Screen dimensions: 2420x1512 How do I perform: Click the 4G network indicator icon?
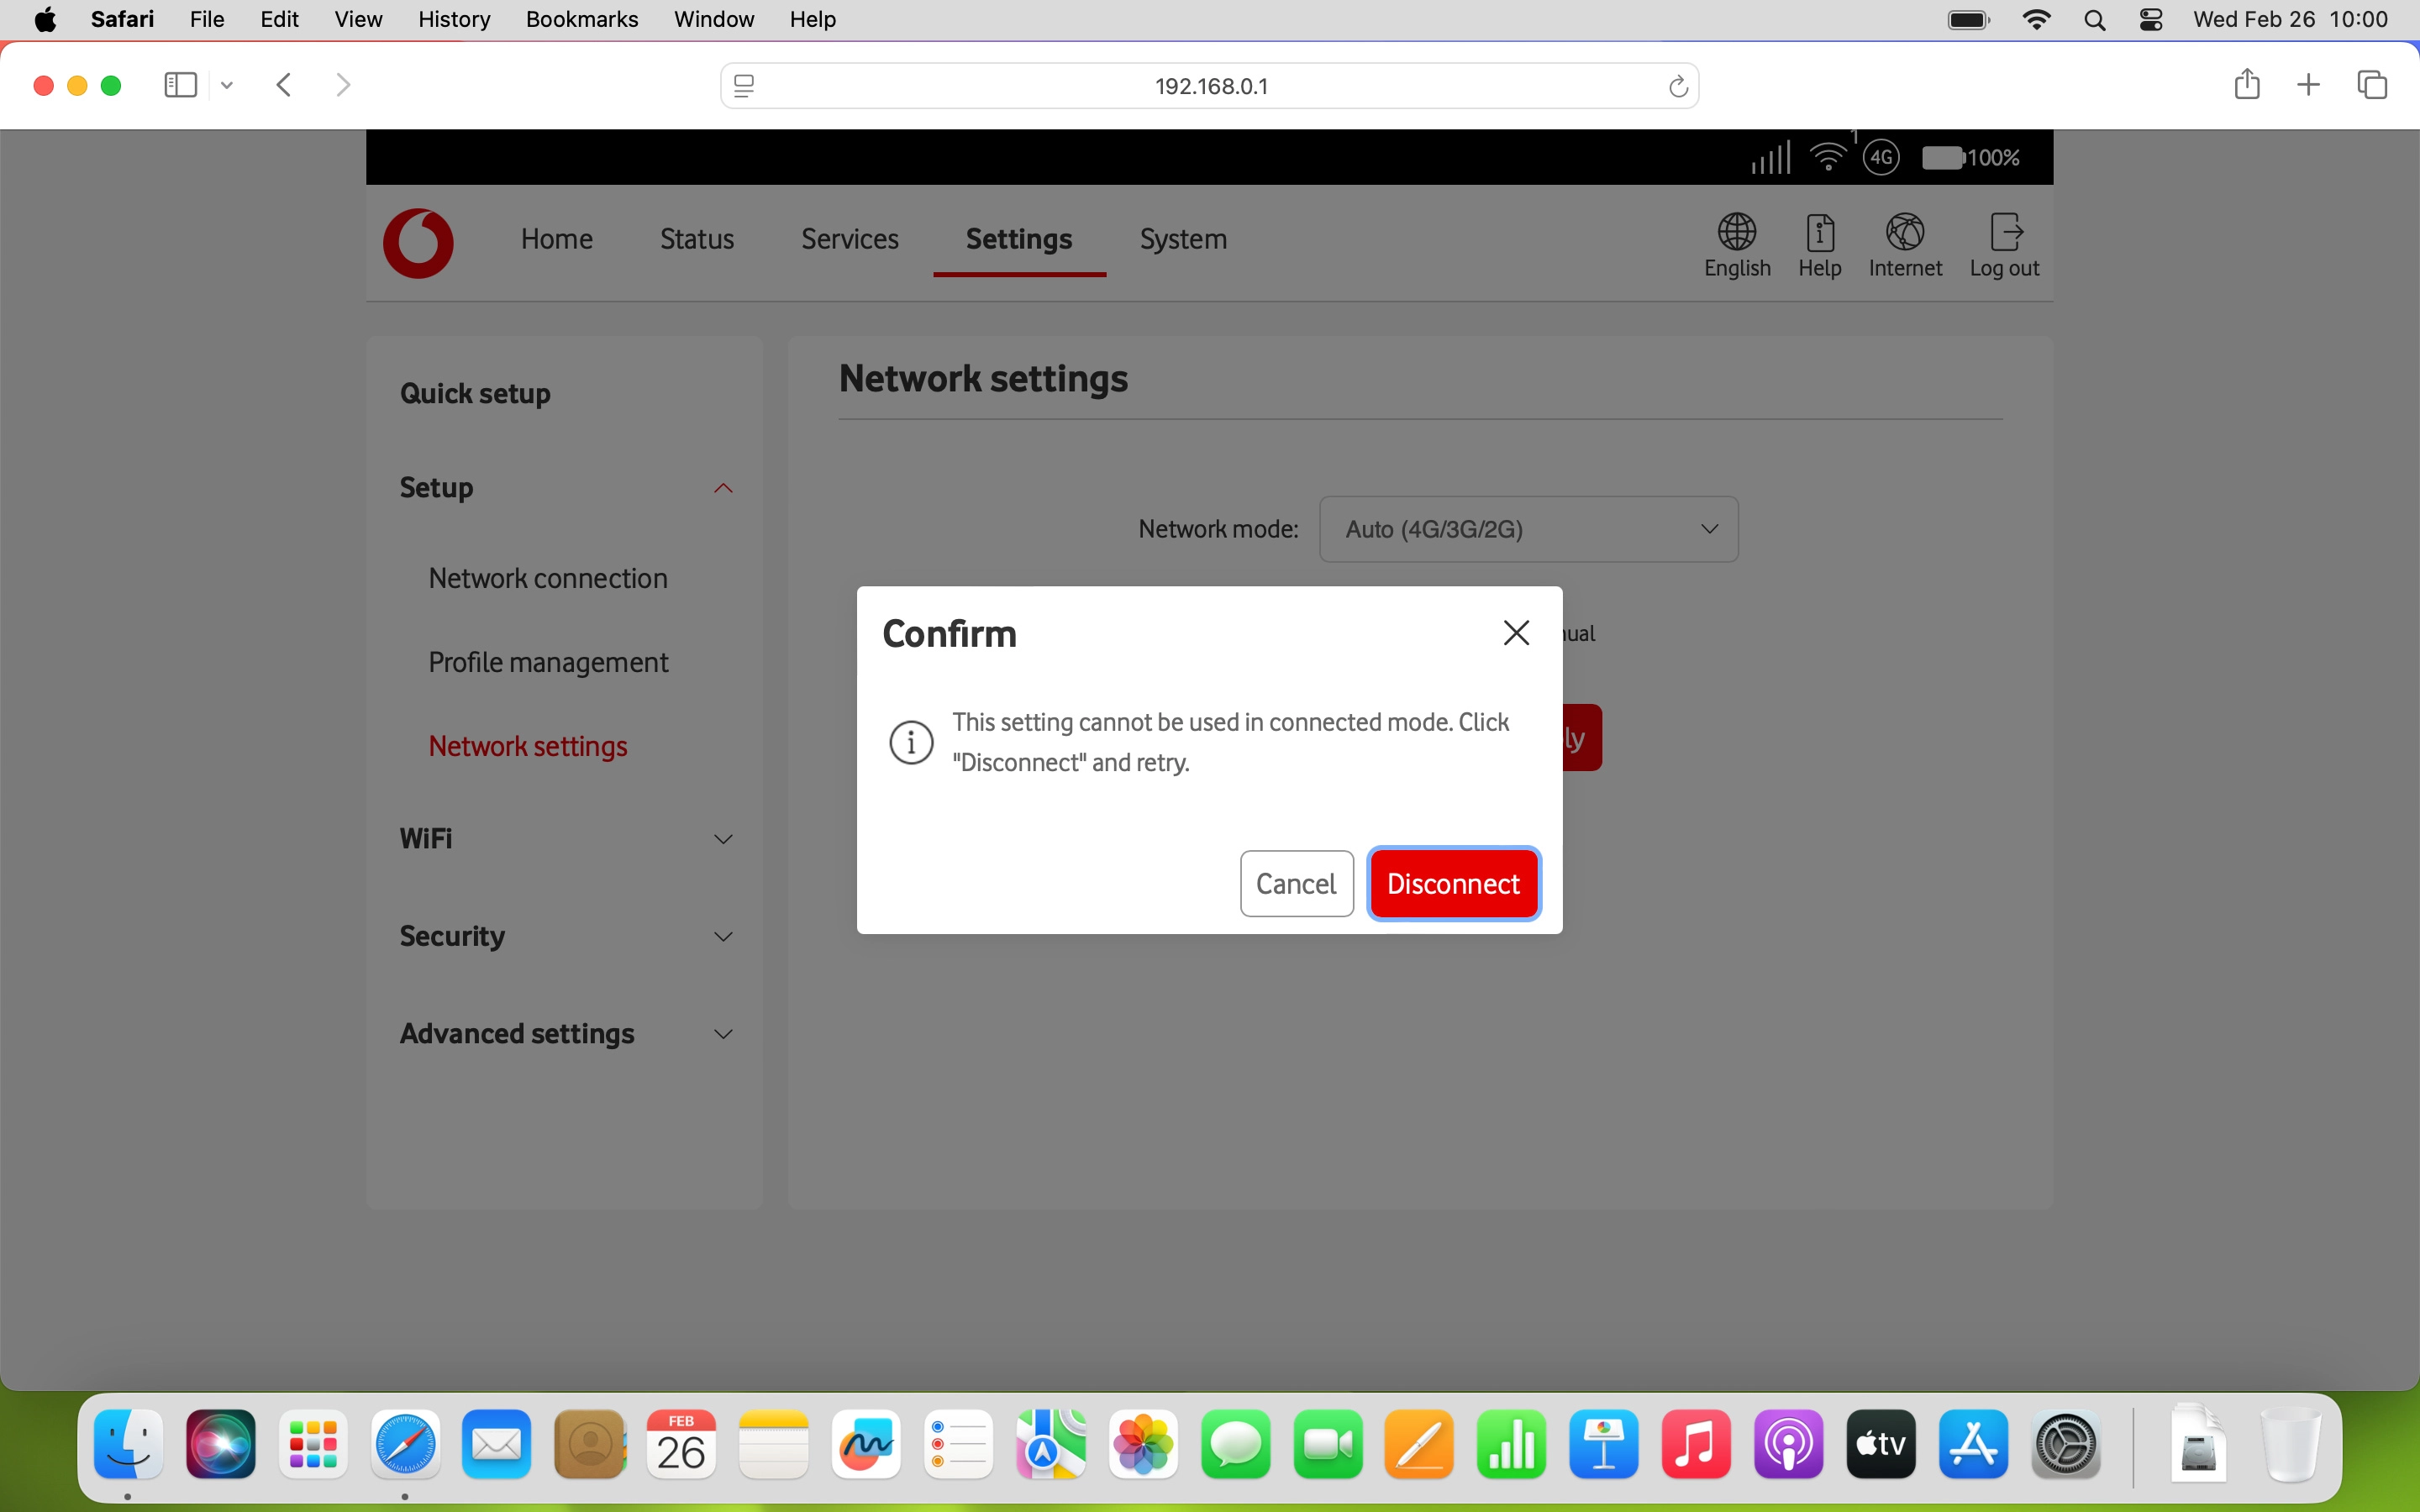(x=1881, y=157)
